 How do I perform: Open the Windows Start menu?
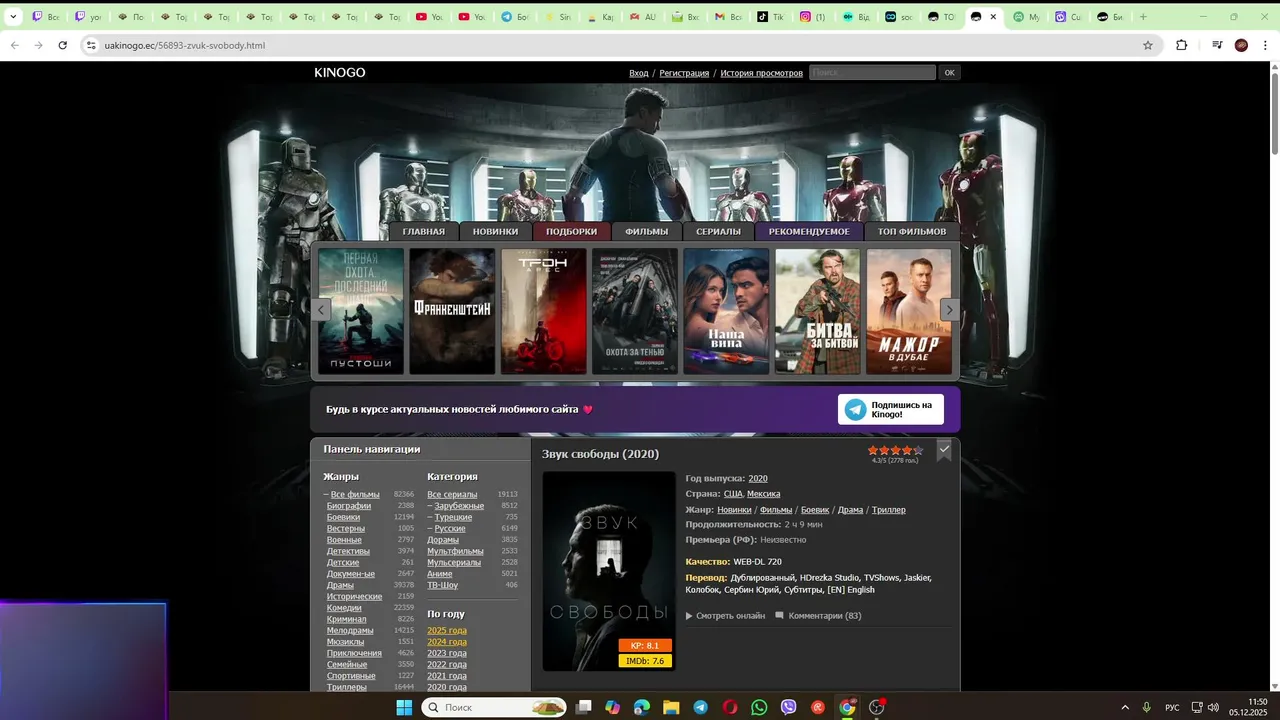[x=404, y=707]
